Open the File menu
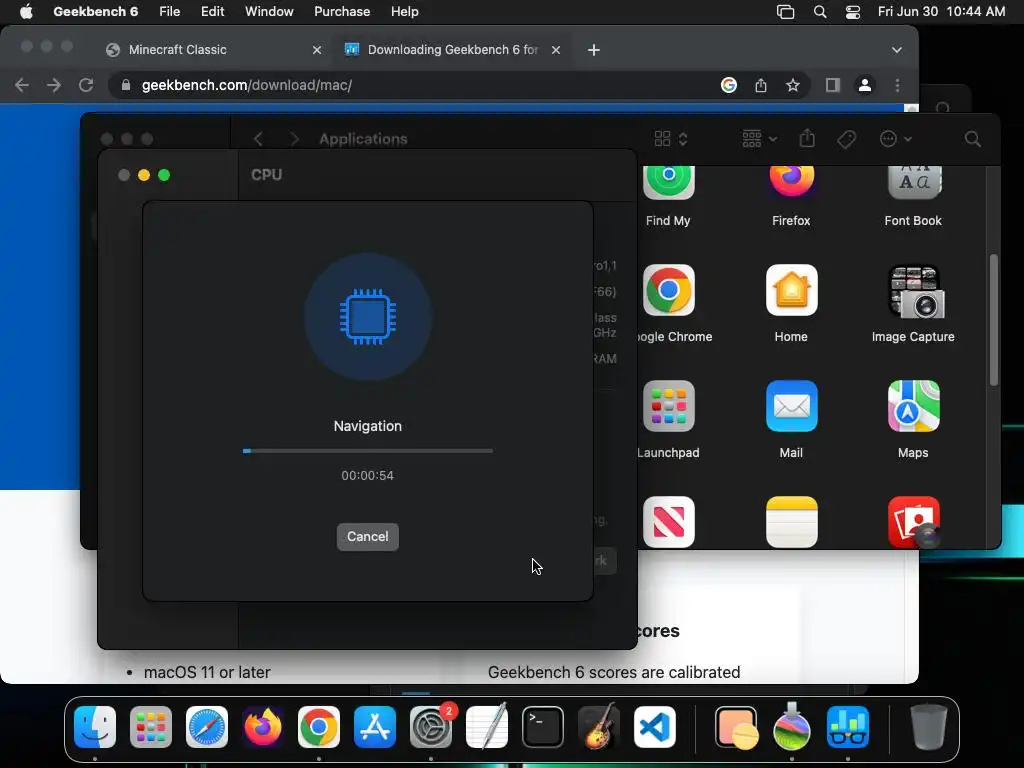 click(x=169, y=12)
